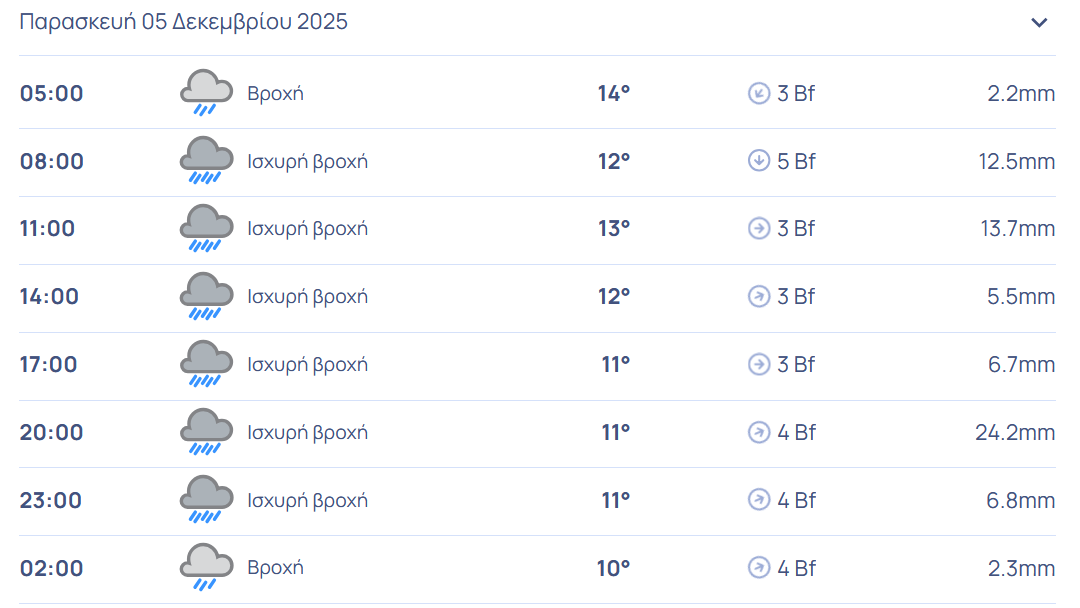Click the rain cloud icon at 05:00

206,93
